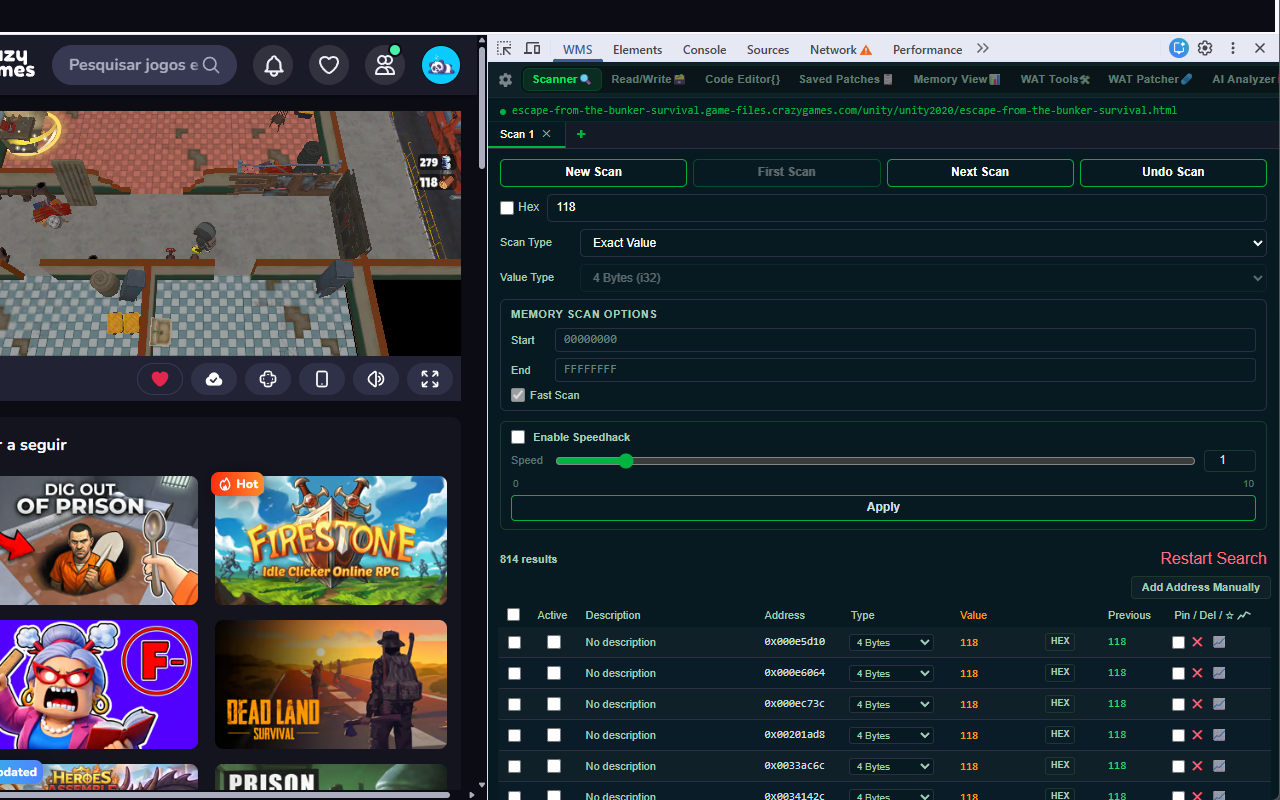Open the graph icon for address 0x000e5d10
1280x800 pixels.
tap(1219, 642)
